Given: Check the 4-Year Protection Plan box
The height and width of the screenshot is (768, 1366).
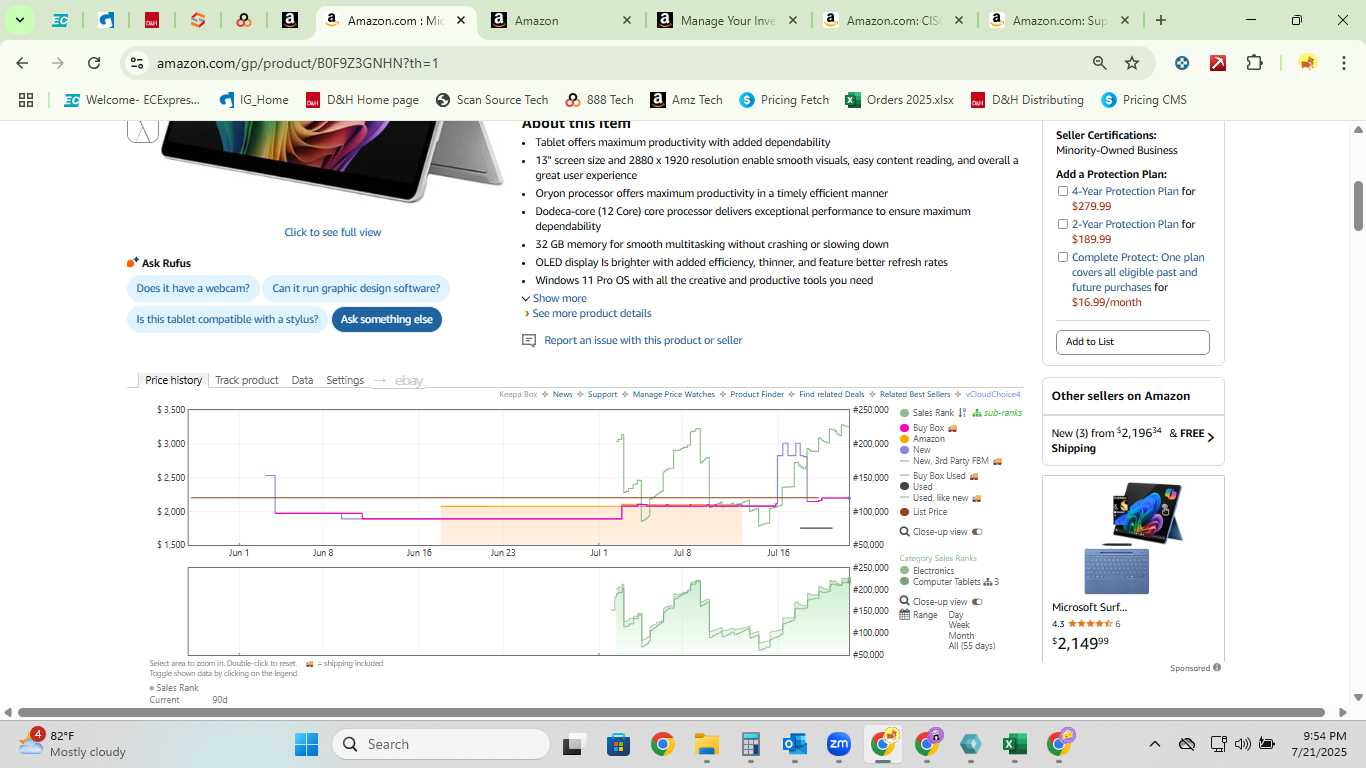Looking at the screenshot, I should [x=1063, y=191].
